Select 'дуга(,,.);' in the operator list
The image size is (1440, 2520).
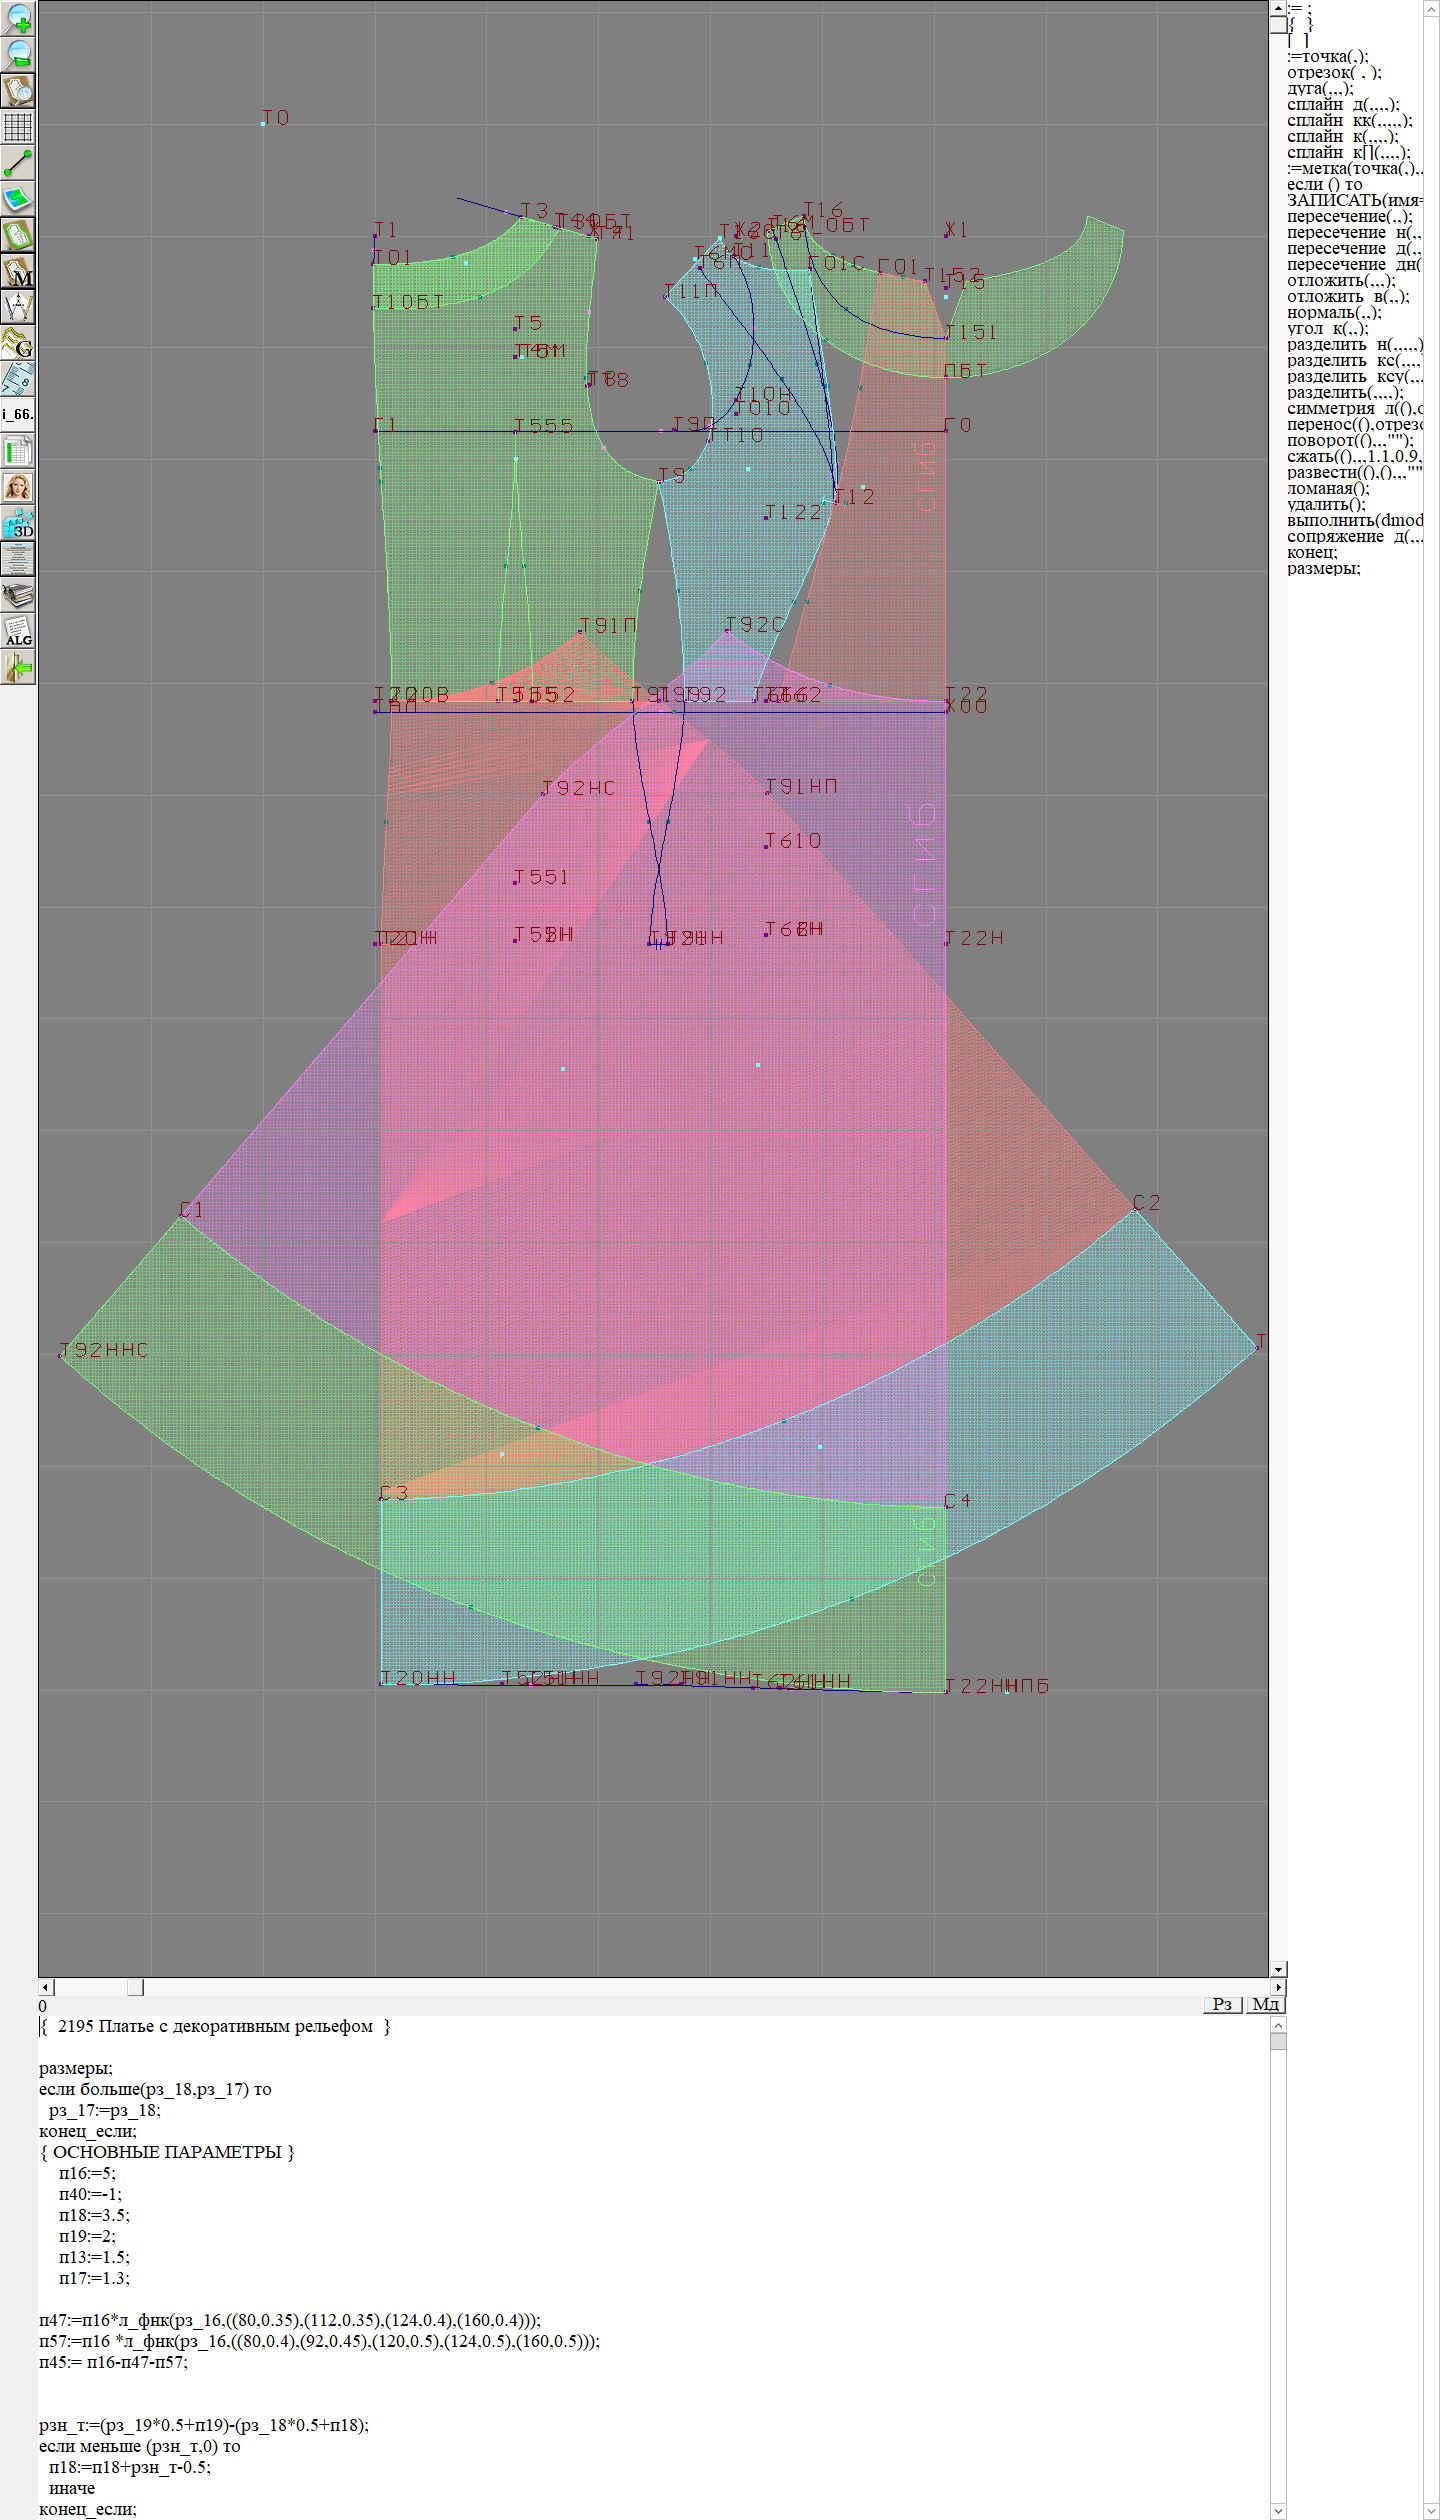click(x=1319, y=89)
